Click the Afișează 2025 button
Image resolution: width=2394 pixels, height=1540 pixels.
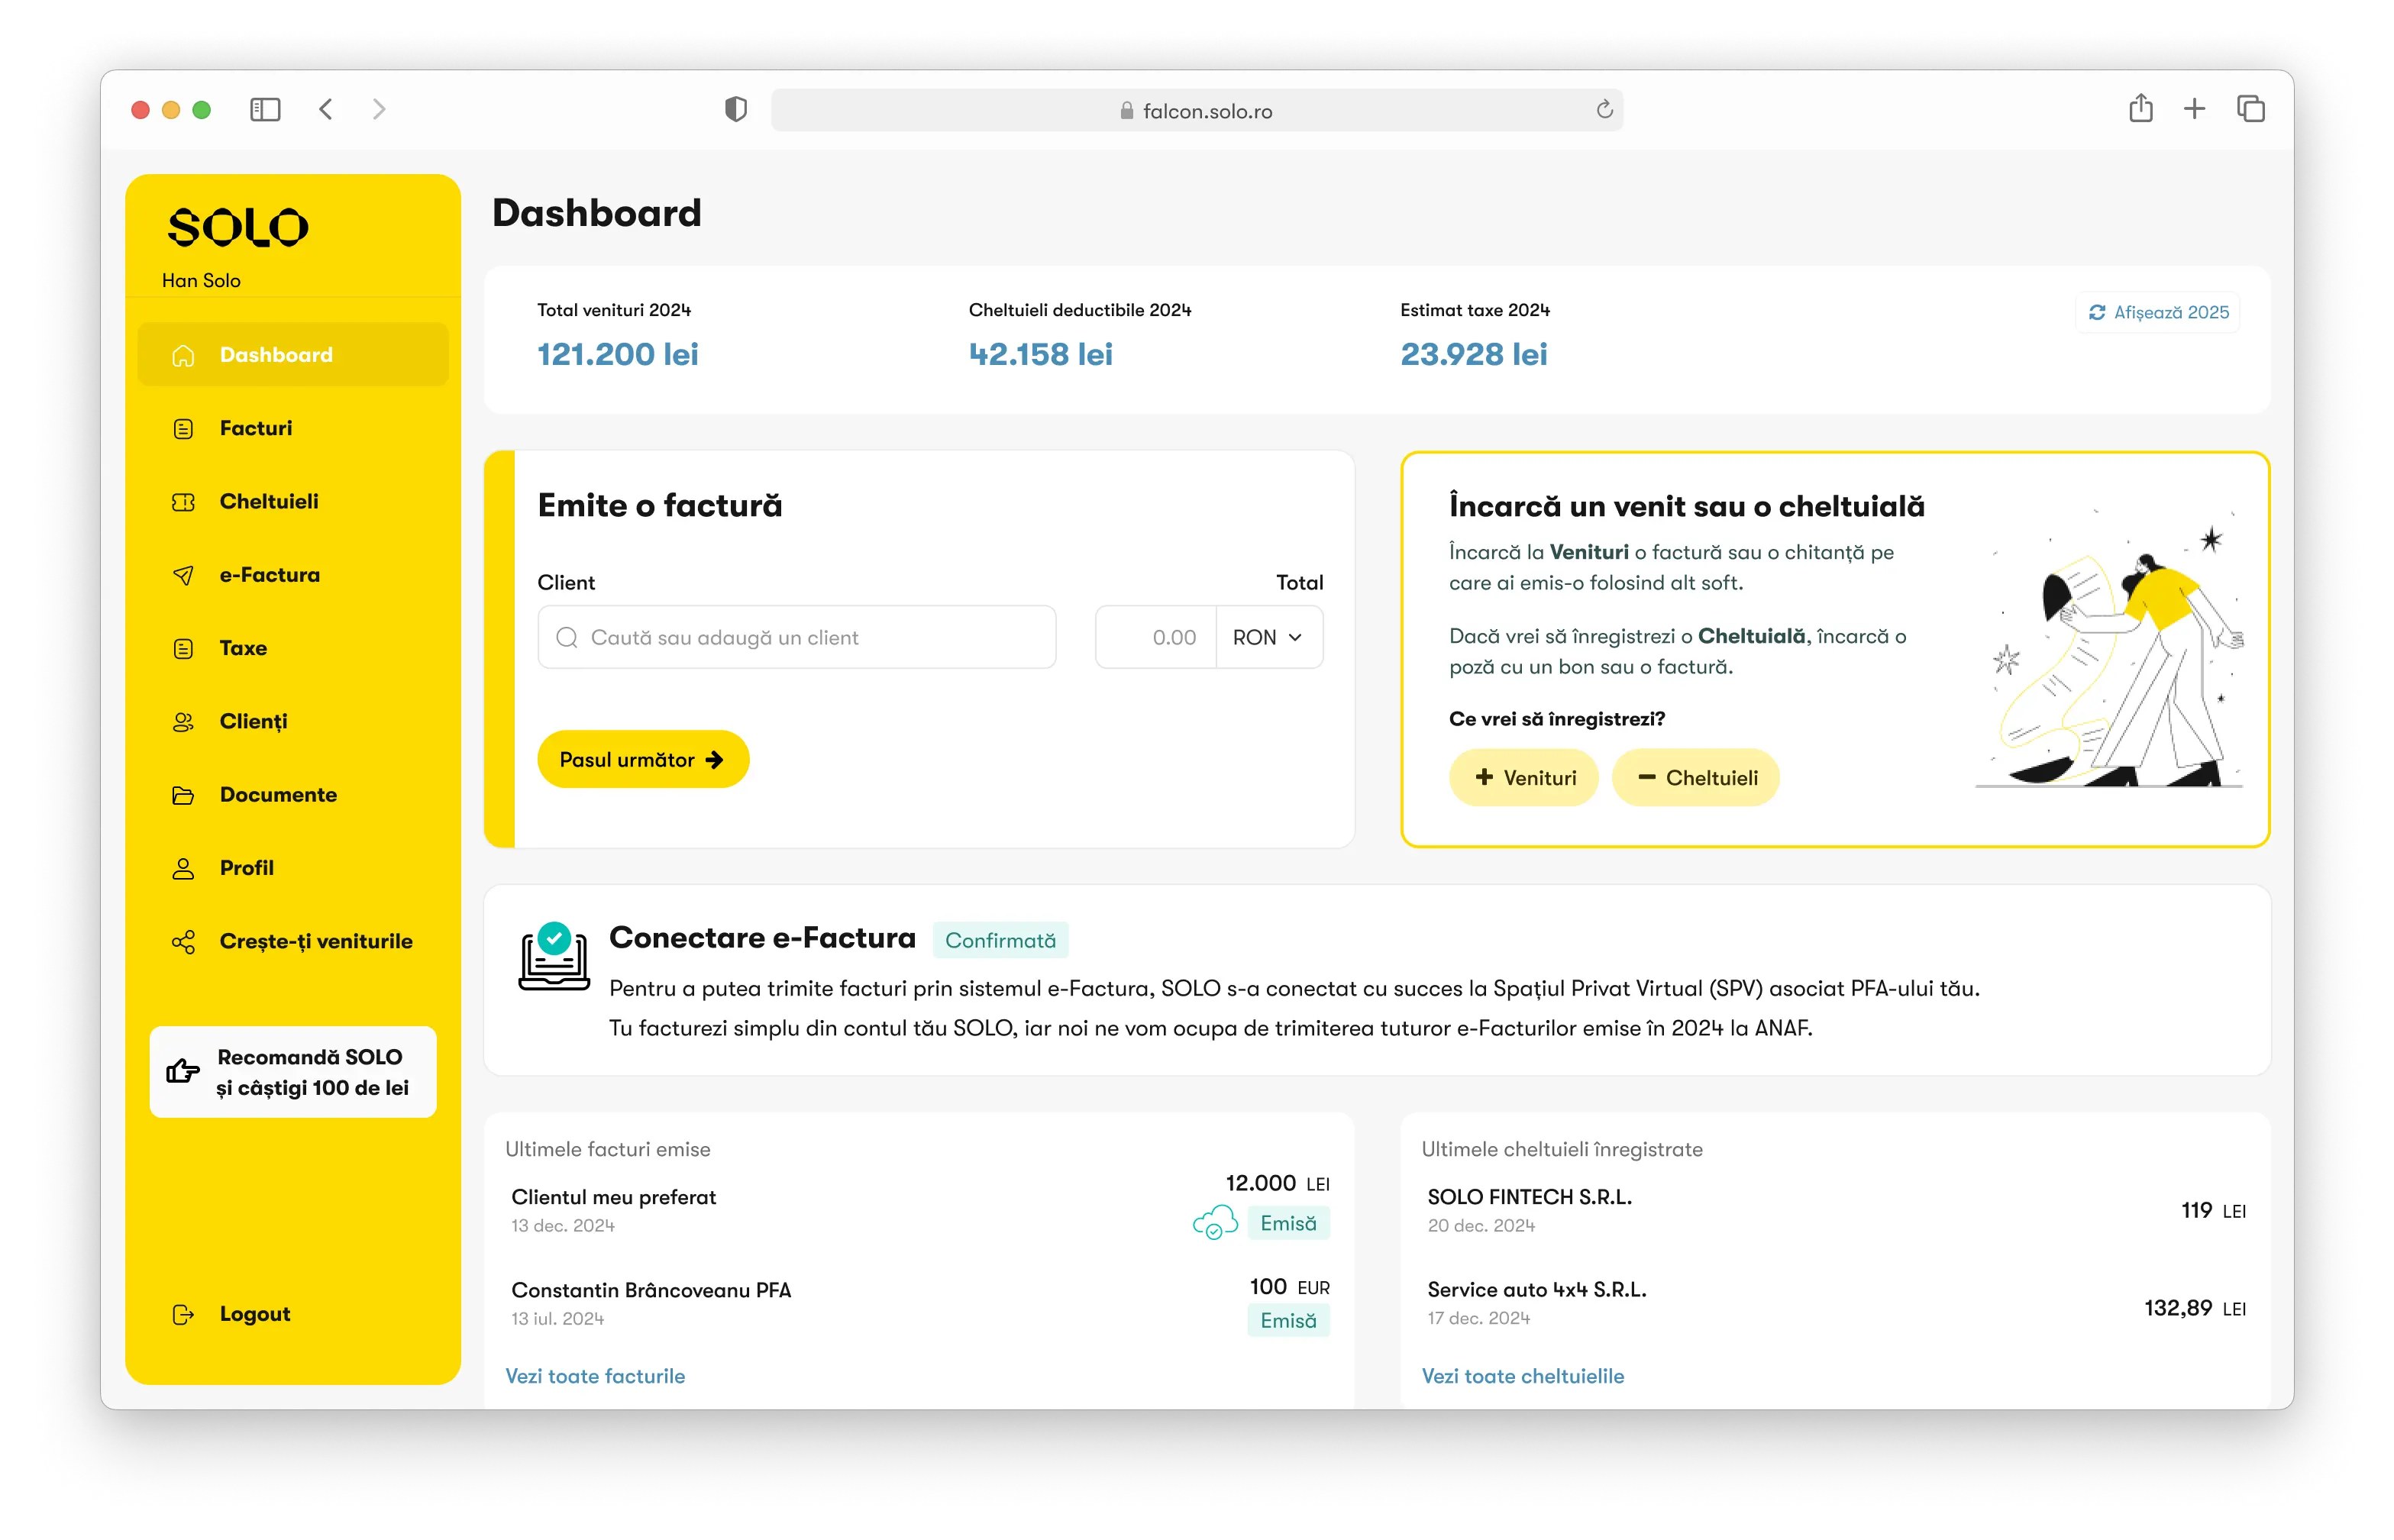[2158, 313]
